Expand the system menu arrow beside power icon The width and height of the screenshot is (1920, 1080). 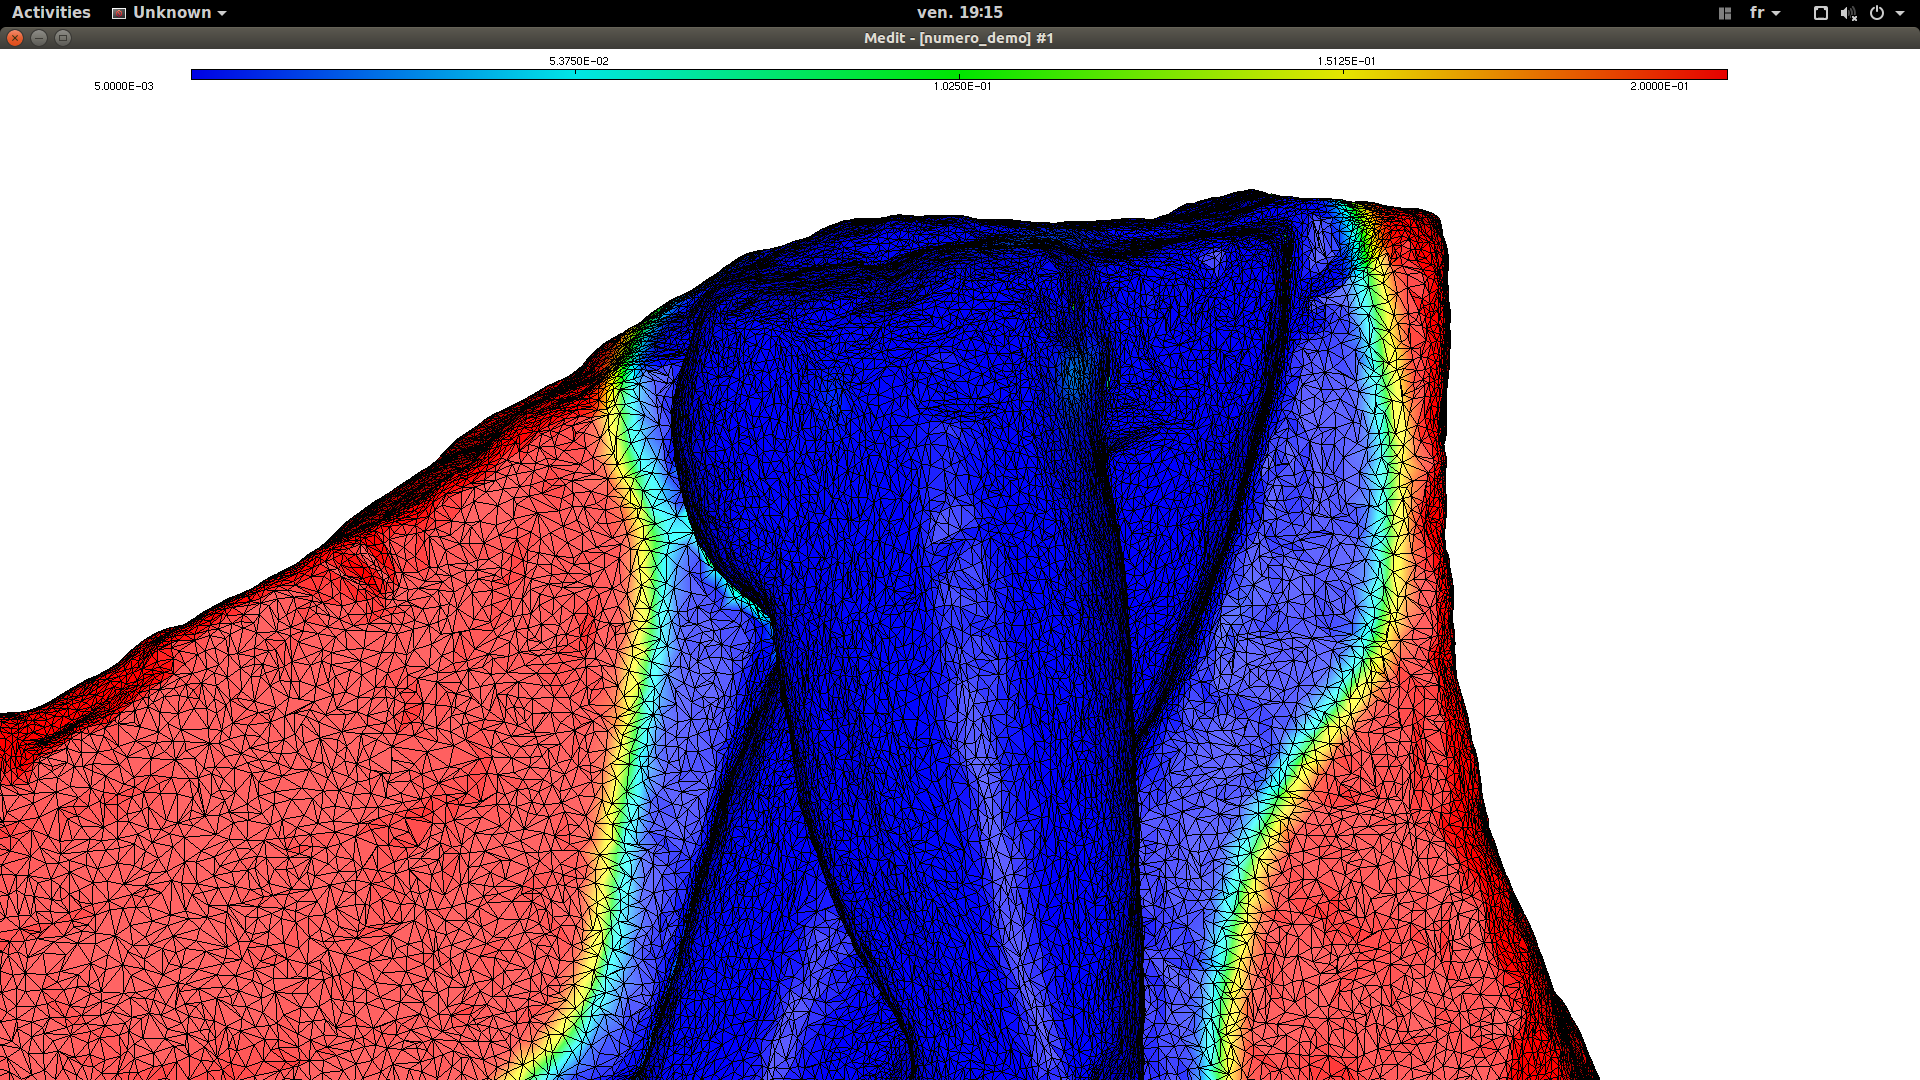1900,13
